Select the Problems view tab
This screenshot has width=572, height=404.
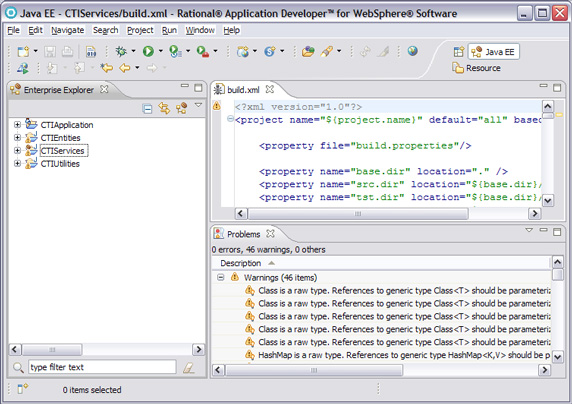click(243, 234)
